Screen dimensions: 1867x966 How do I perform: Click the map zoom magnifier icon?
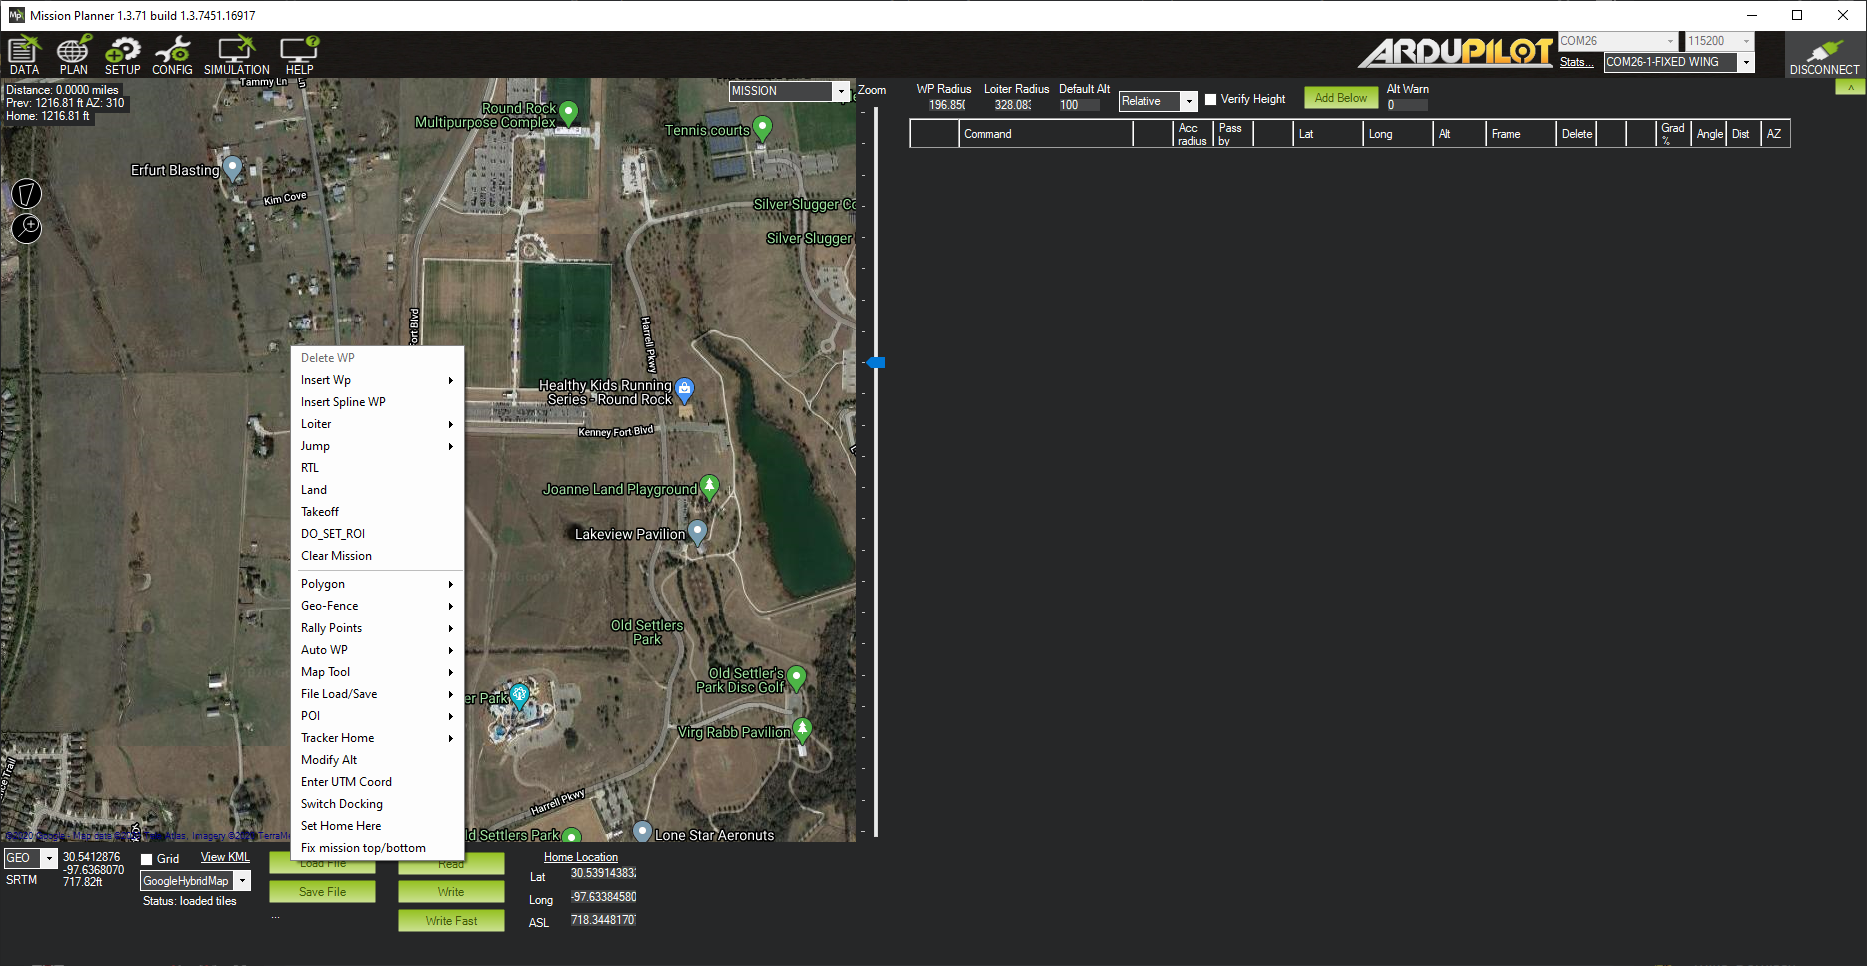[x=27, y=228]
